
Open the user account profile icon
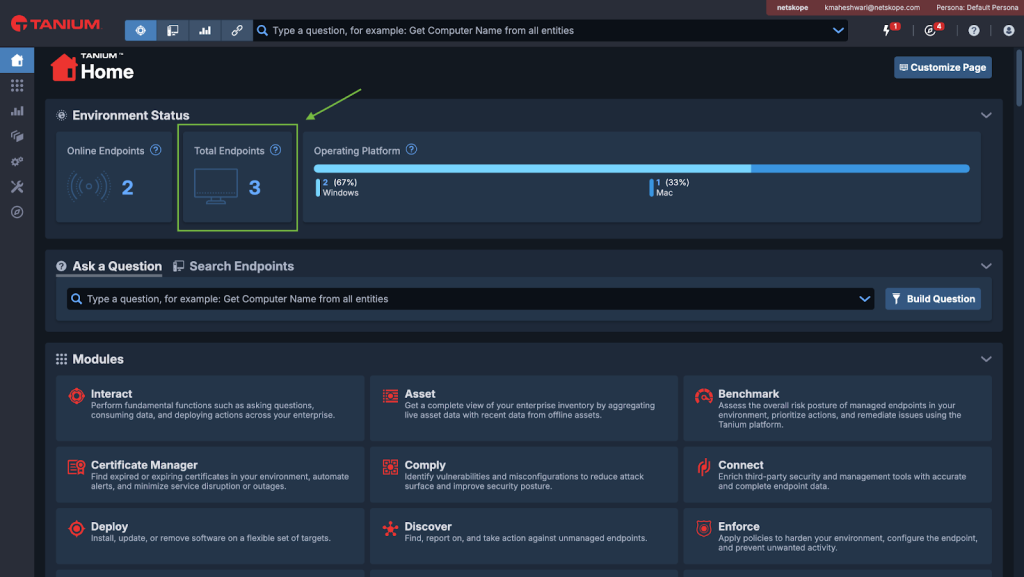pyautogui.click(x=1008, y=30)
